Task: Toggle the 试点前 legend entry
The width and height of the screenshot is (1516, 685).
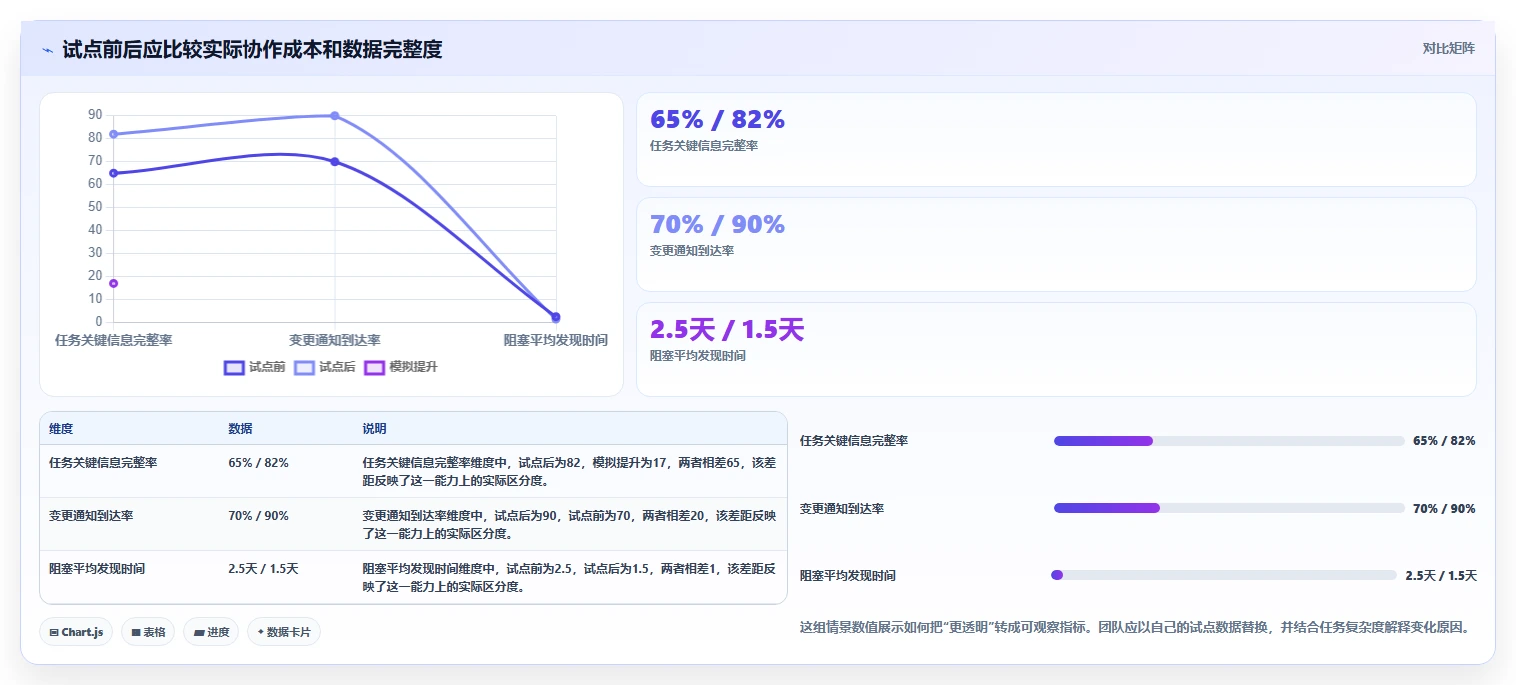Action: pos(255,367)
